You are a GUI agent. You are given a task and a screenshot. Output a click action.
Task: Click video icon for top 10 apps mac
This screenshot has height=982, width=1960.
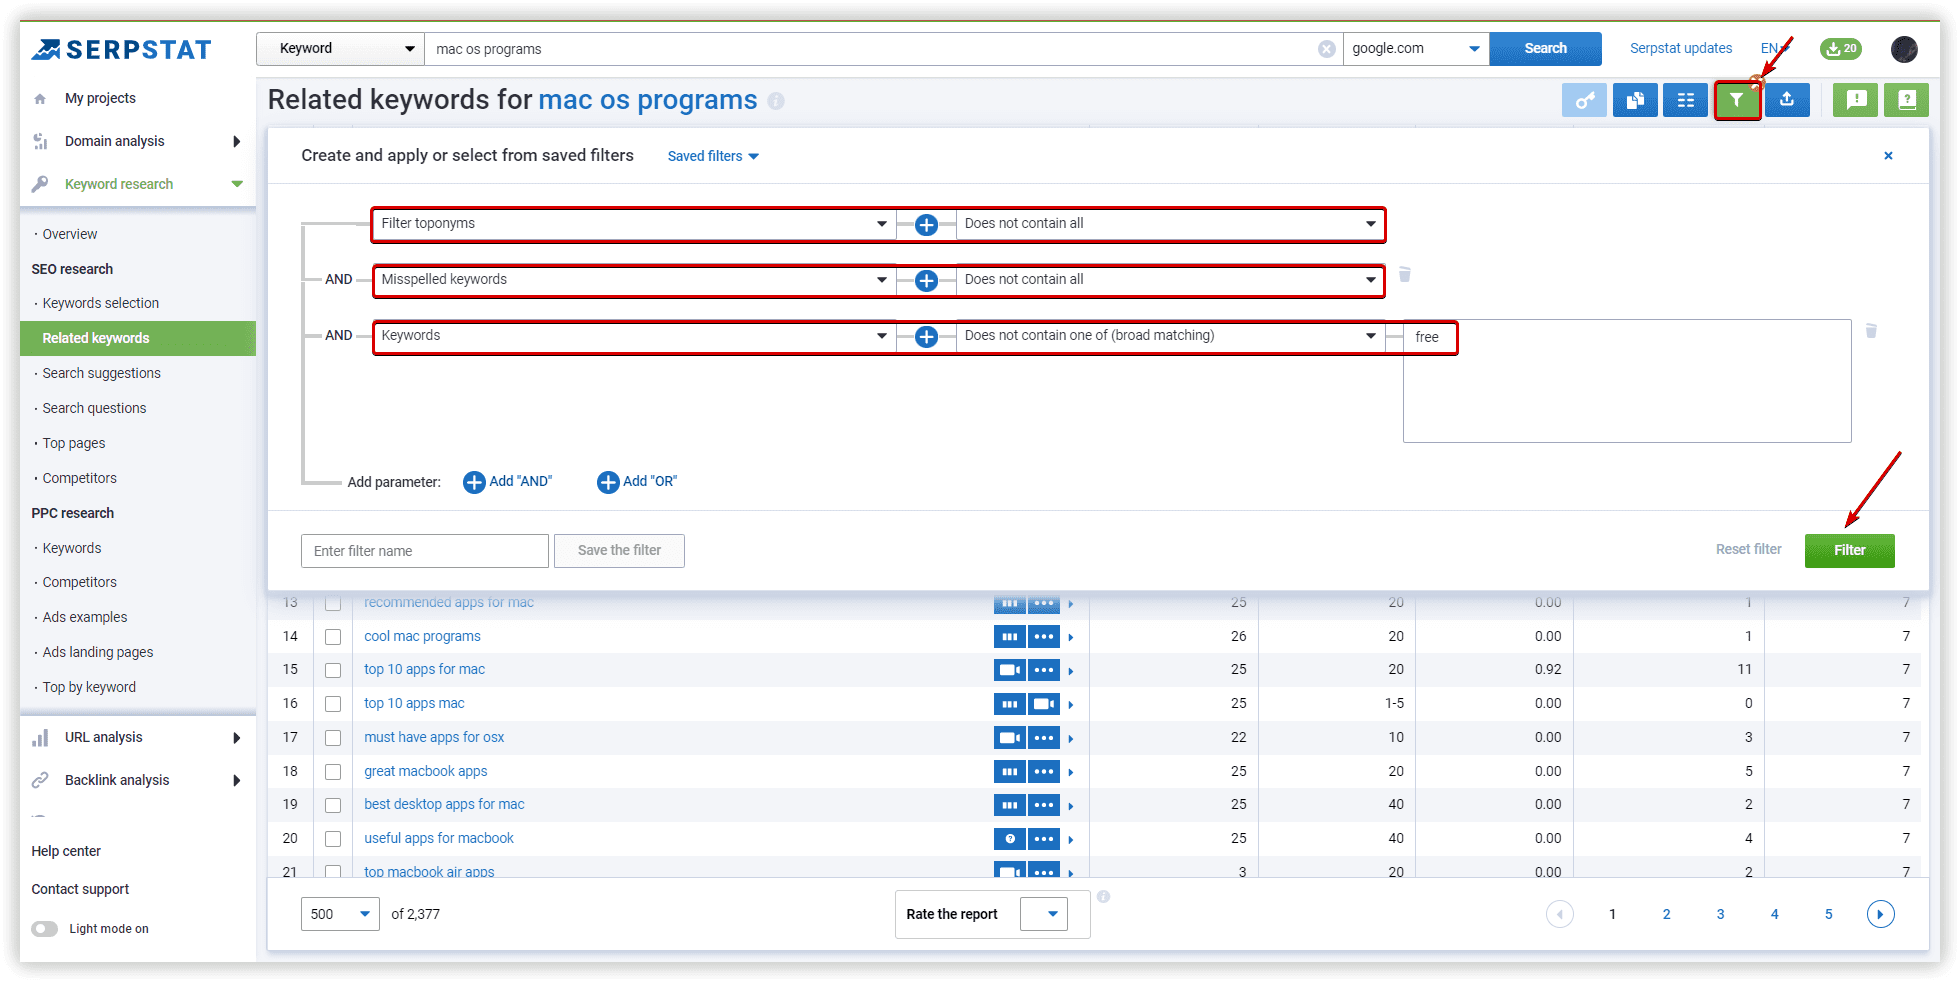(x=1044, y=704)
